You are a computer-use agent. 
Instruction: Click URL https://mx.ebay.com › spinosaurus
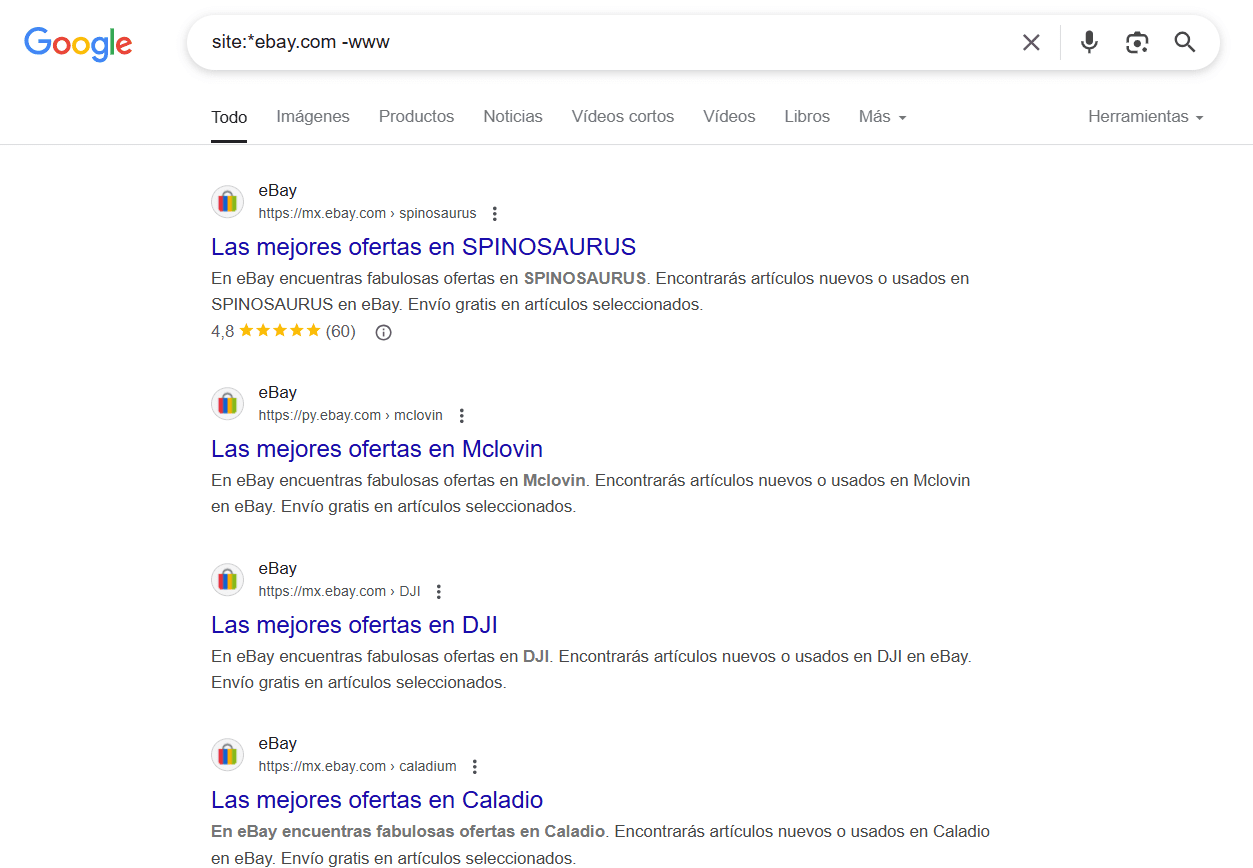point(367,214)
